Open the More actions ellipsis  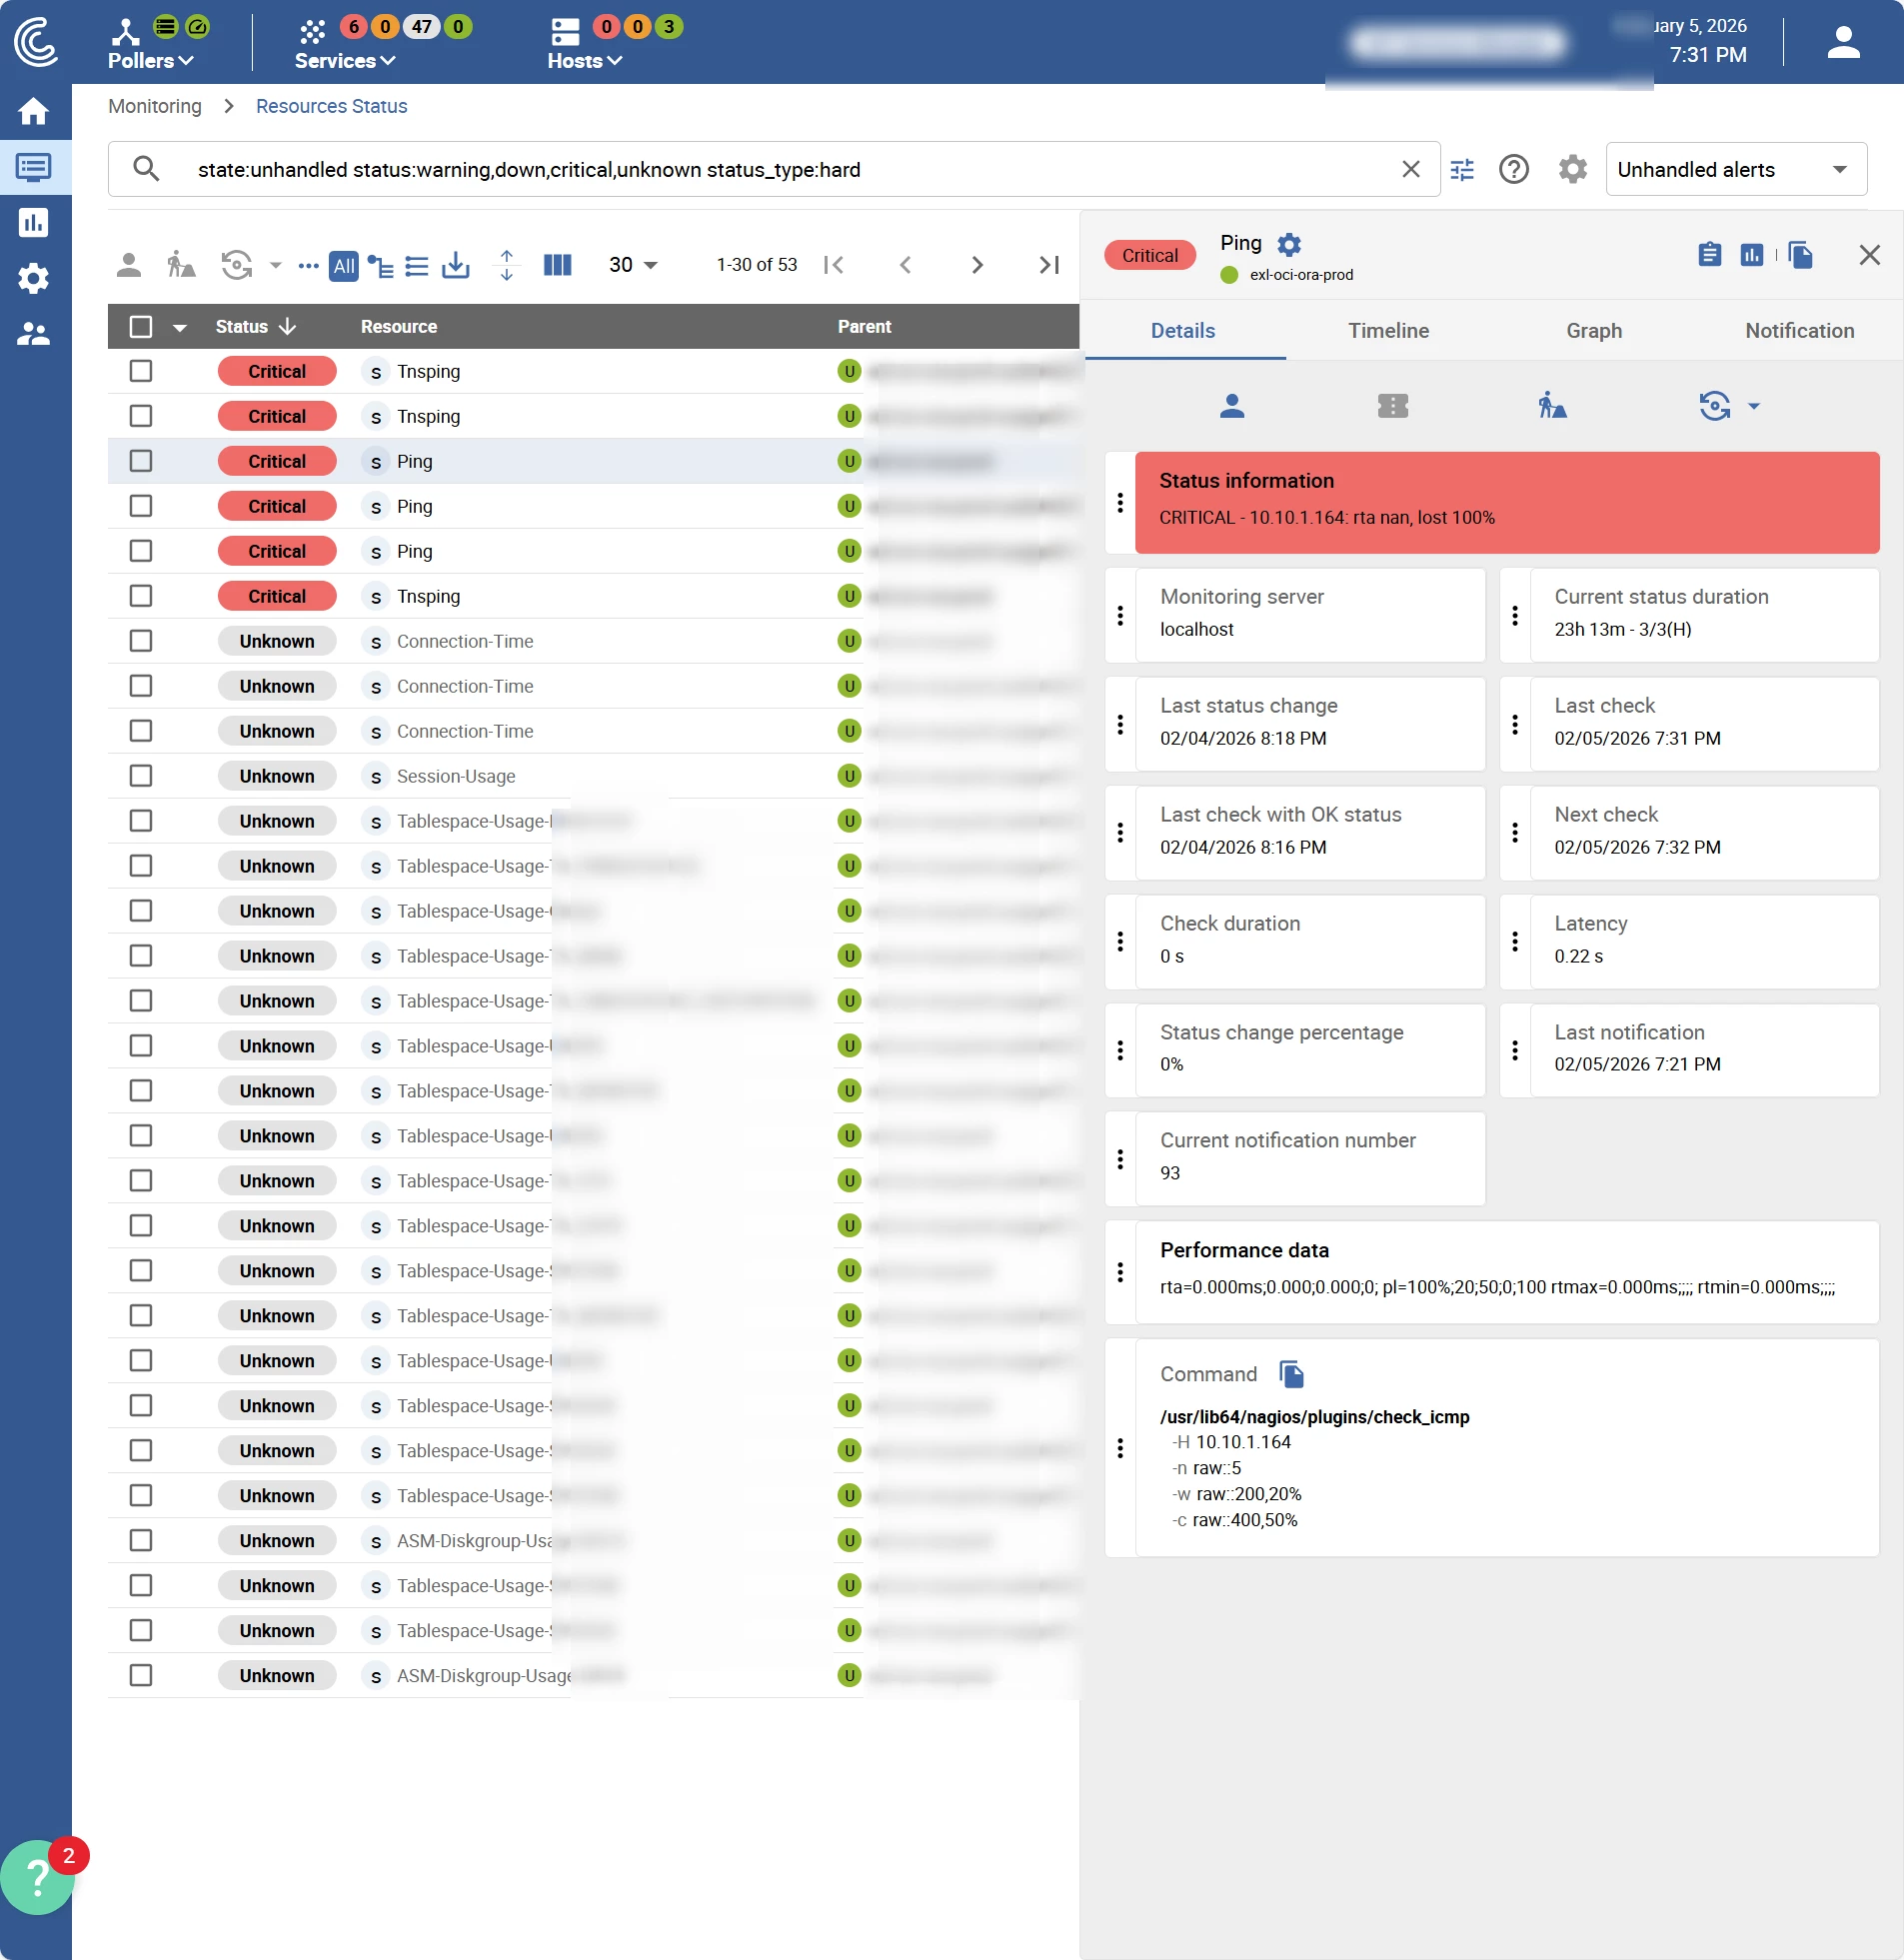[x=309, y=266]
